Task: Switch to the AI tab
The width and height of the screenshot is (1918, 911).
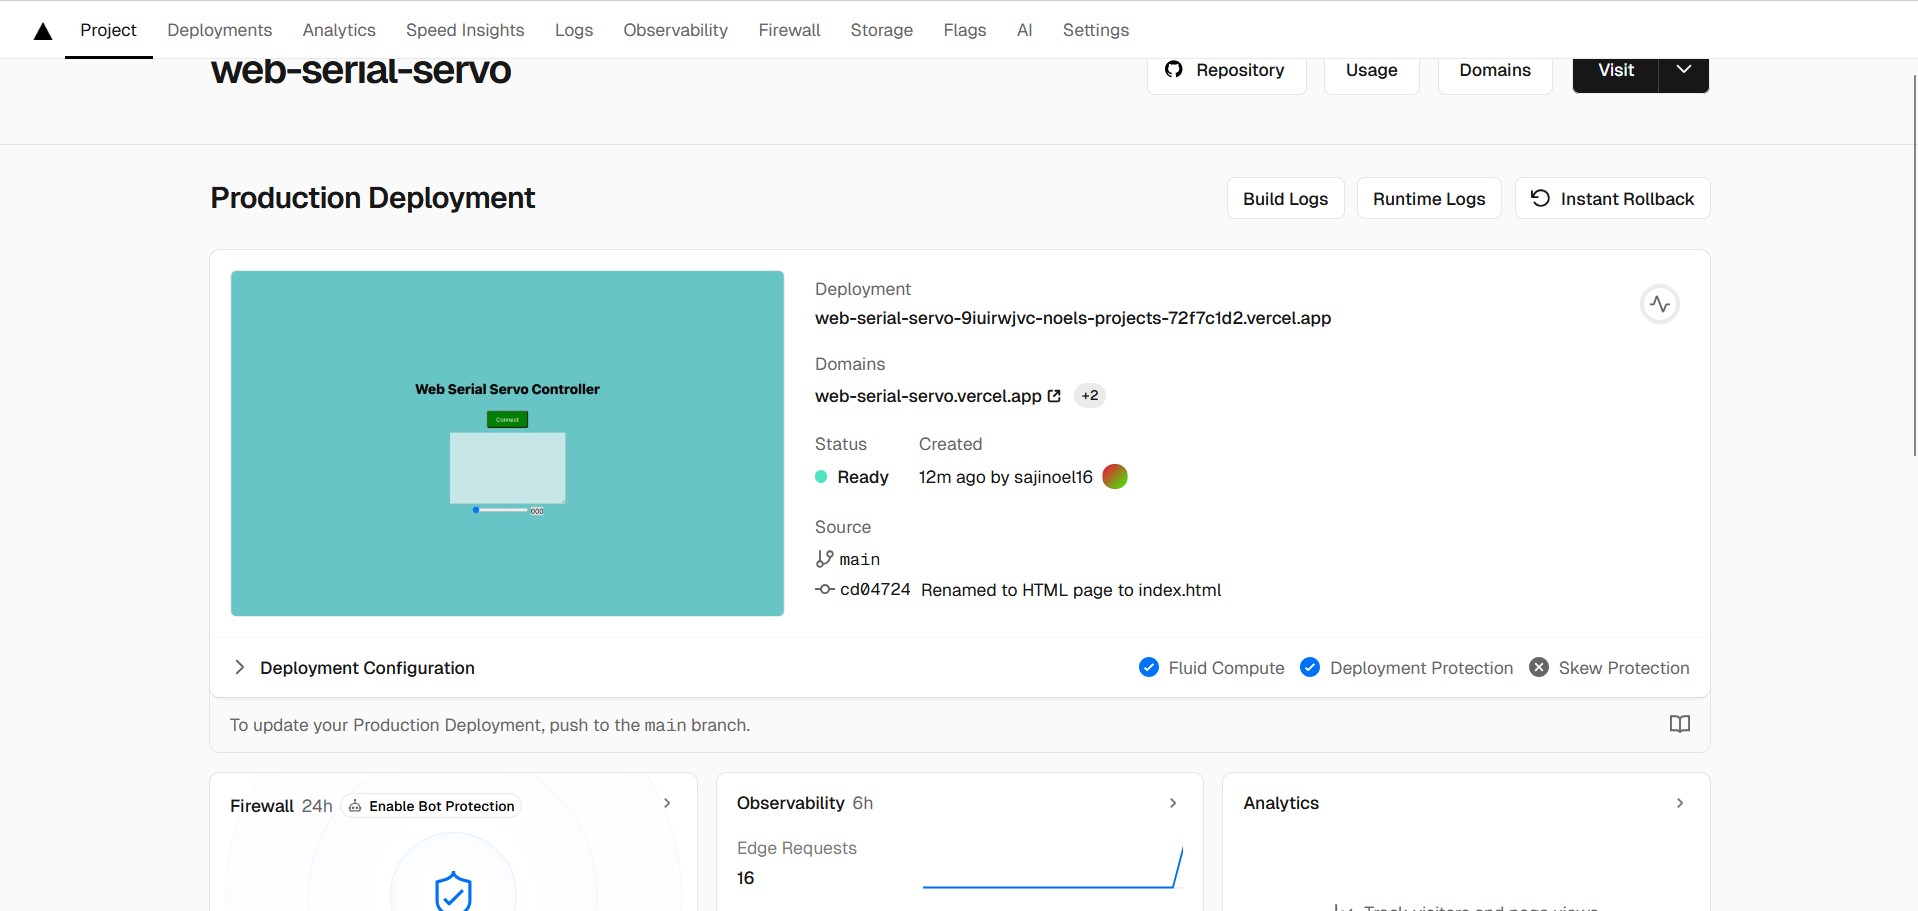Action: tap(1024, 30)
